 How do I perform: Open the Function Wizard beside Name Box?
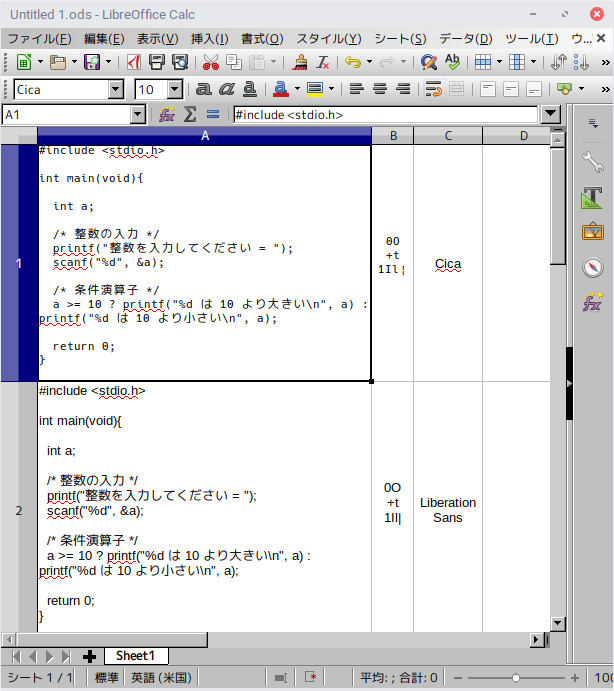coord(167,115)
